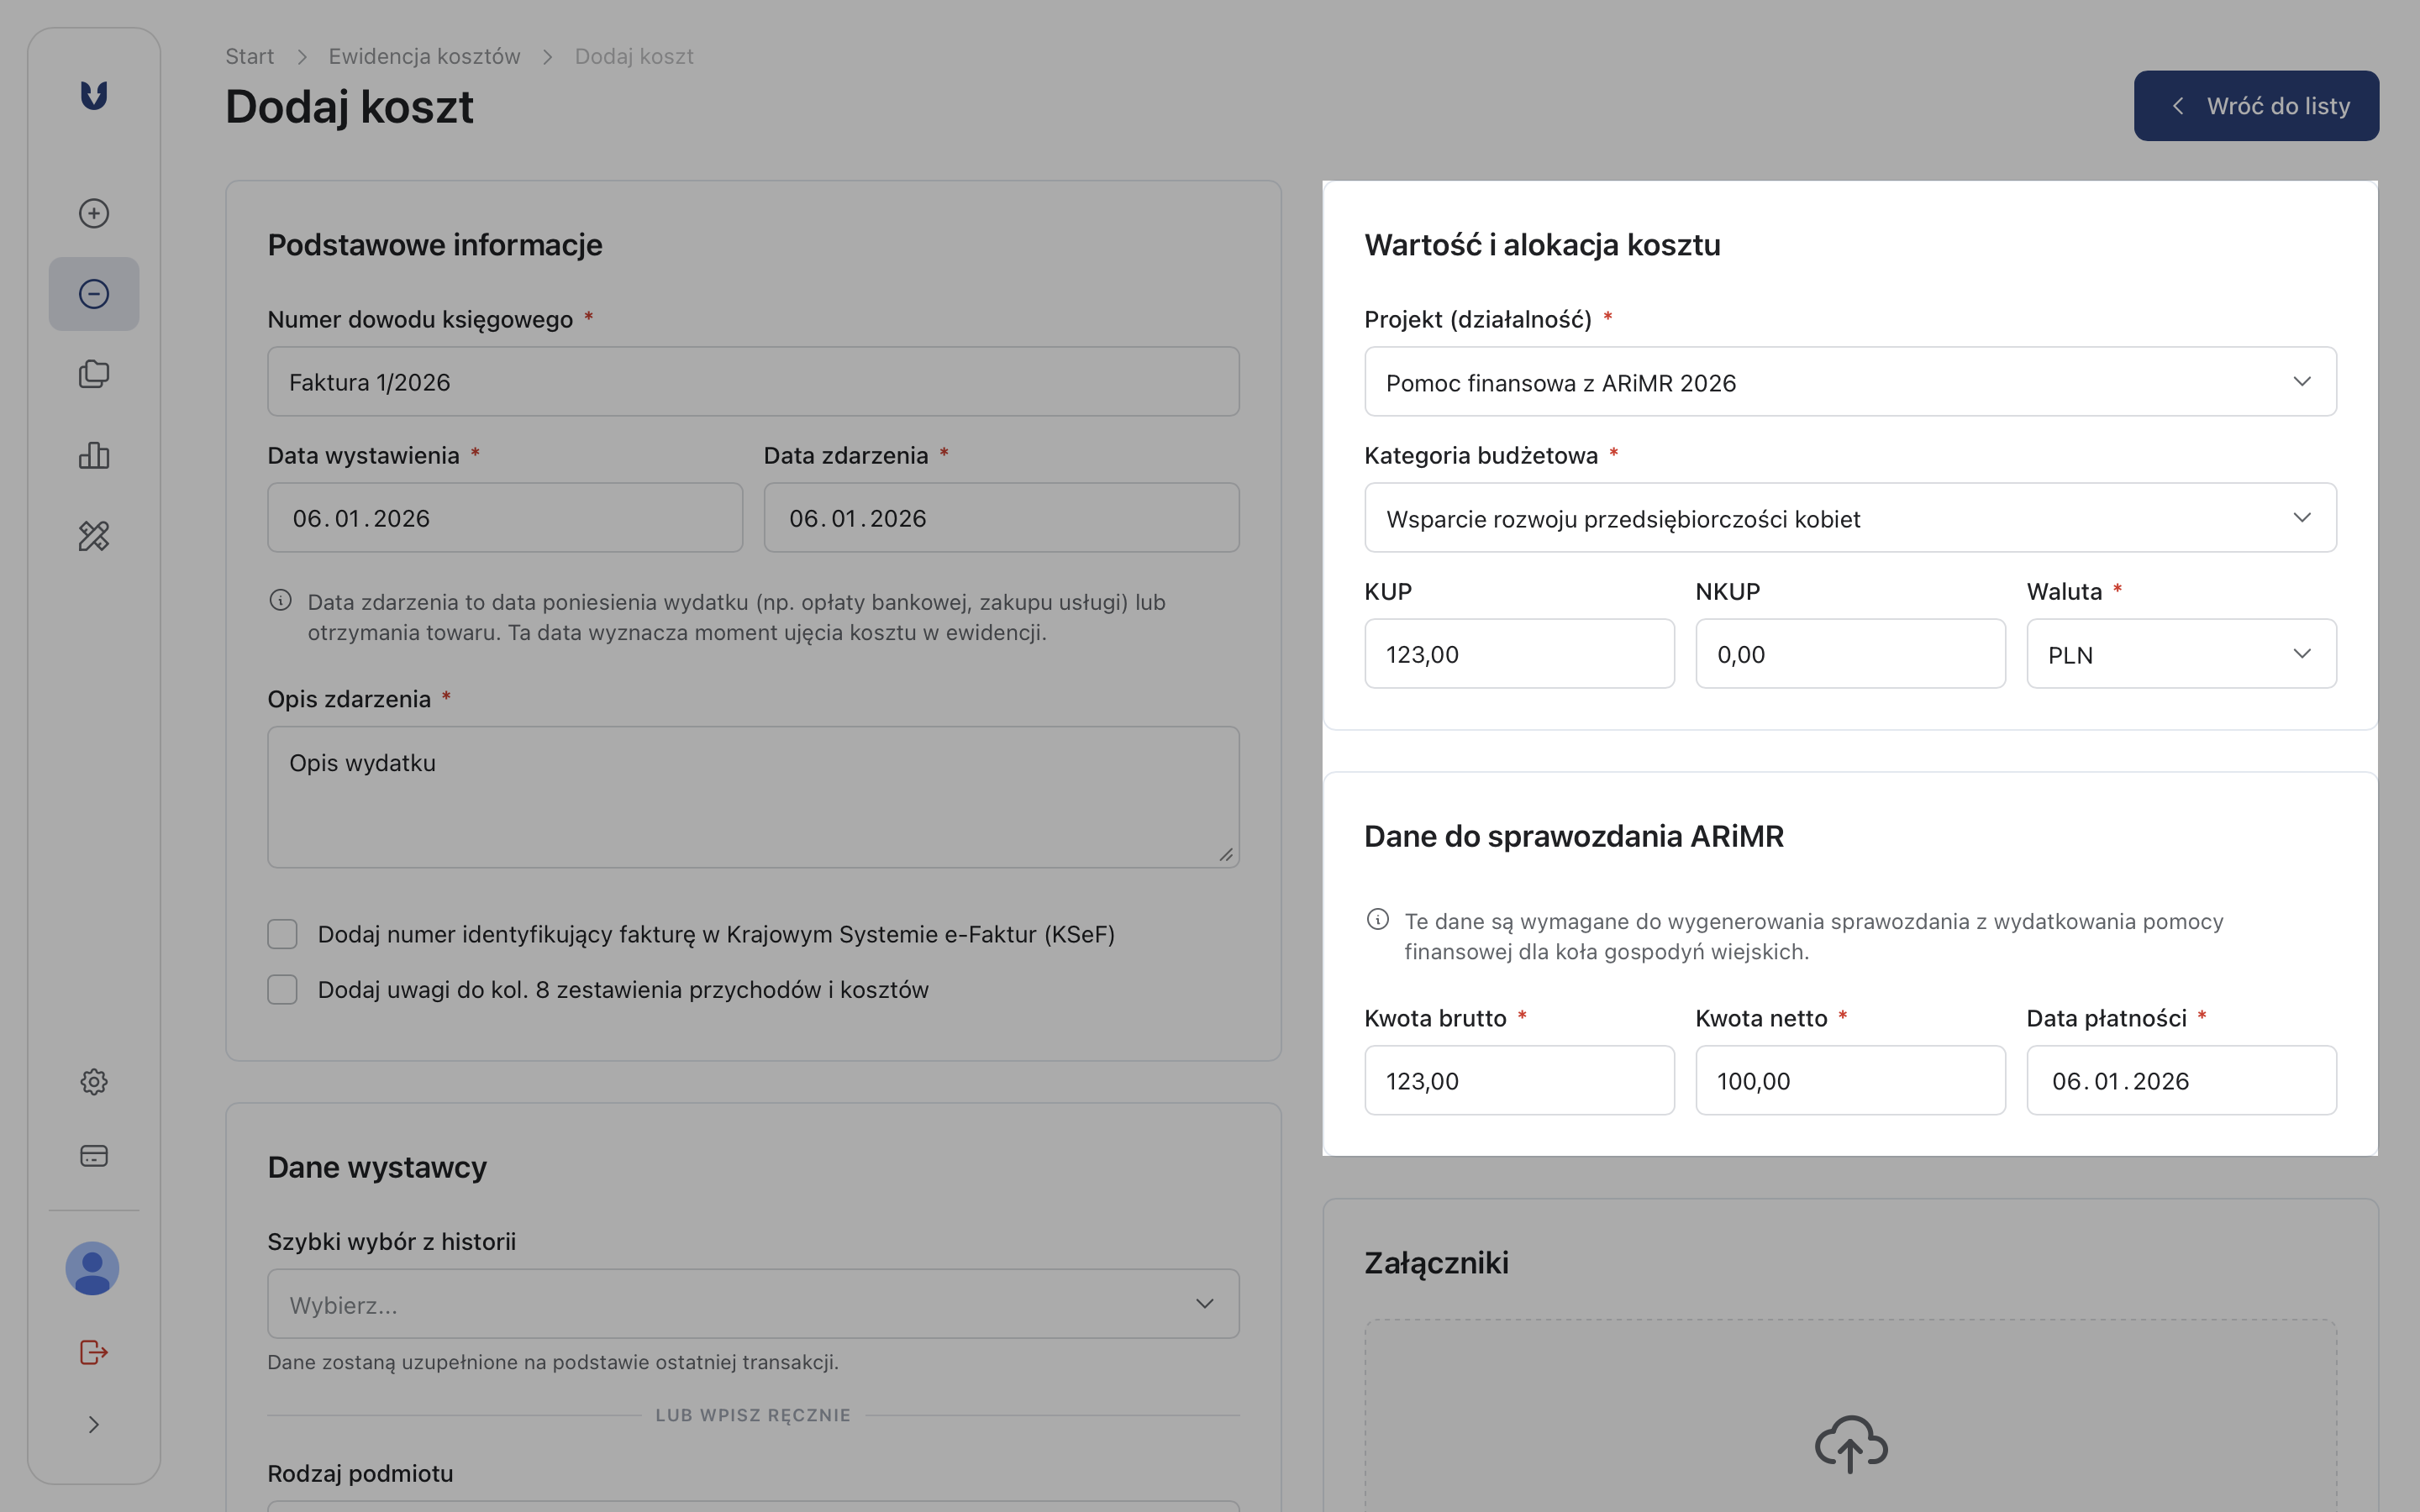Go to 'Ewidencja kosztów' breadcrumb
This screenshot has width=2420, height=1512.
coord(424,56)
